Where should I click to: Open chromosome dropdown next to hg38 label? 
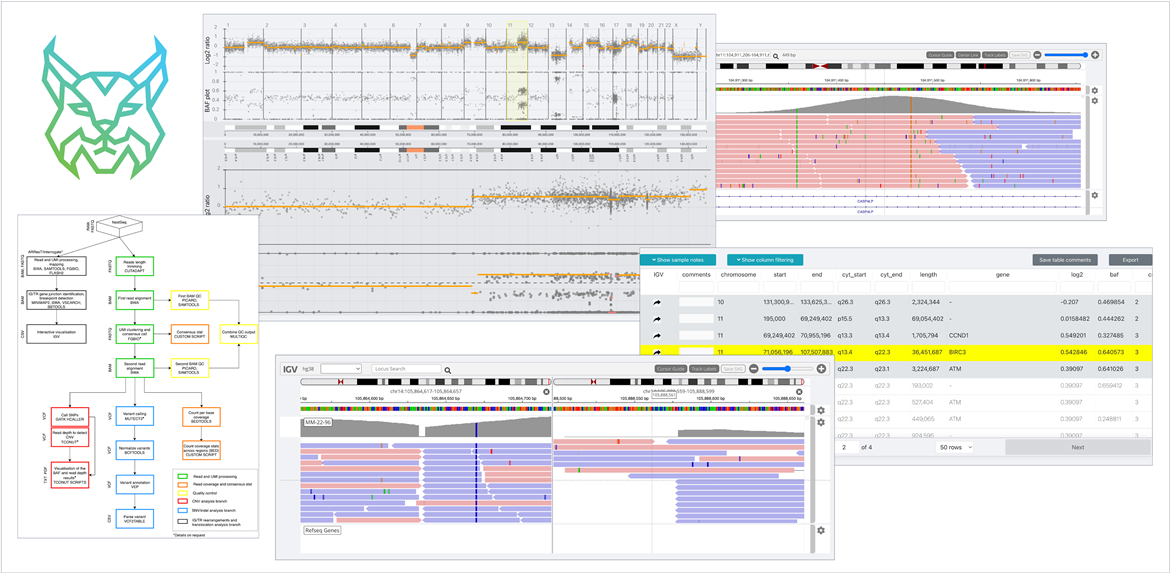click(340, 369)
